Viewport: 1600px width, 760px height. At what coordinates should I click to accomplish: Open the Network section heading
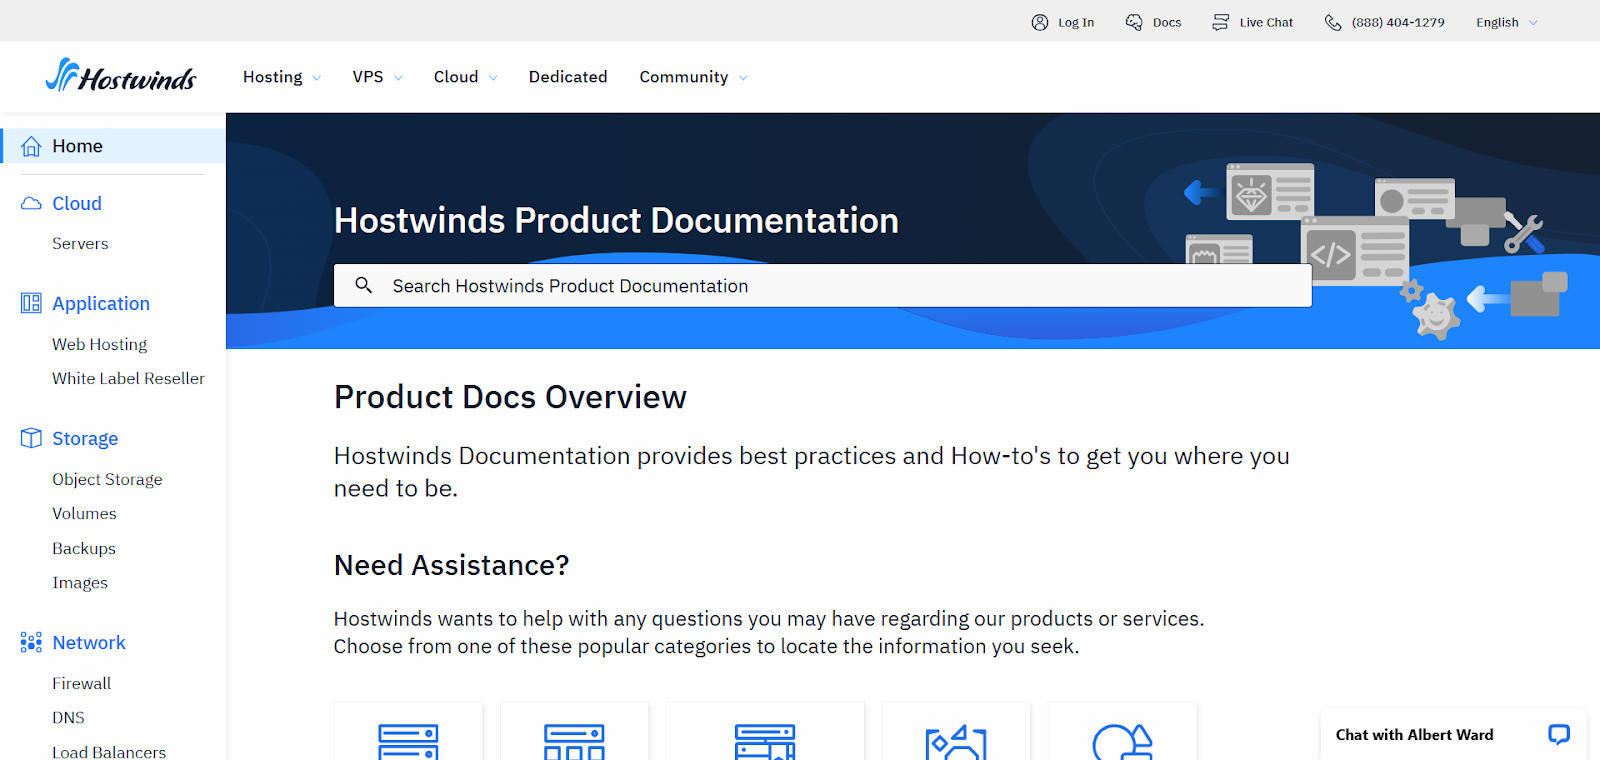(89, 642)
